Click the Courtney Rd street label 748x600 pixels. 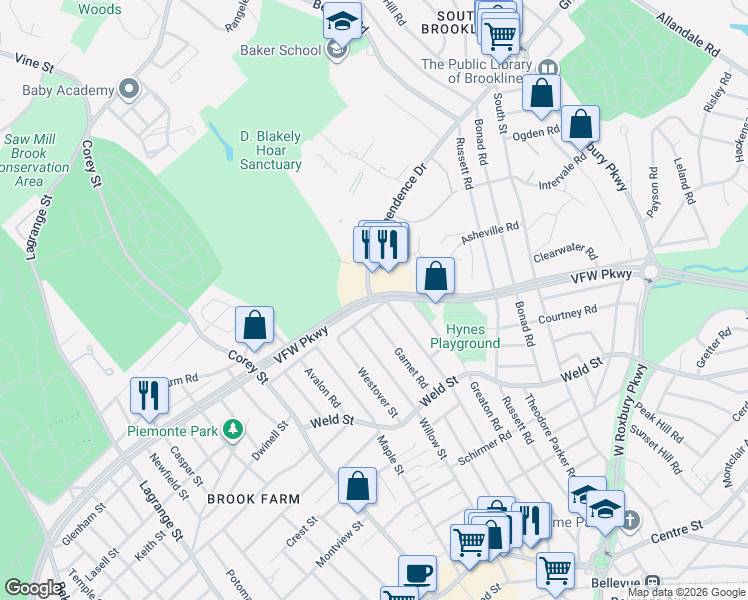click(x=567, y=314)
